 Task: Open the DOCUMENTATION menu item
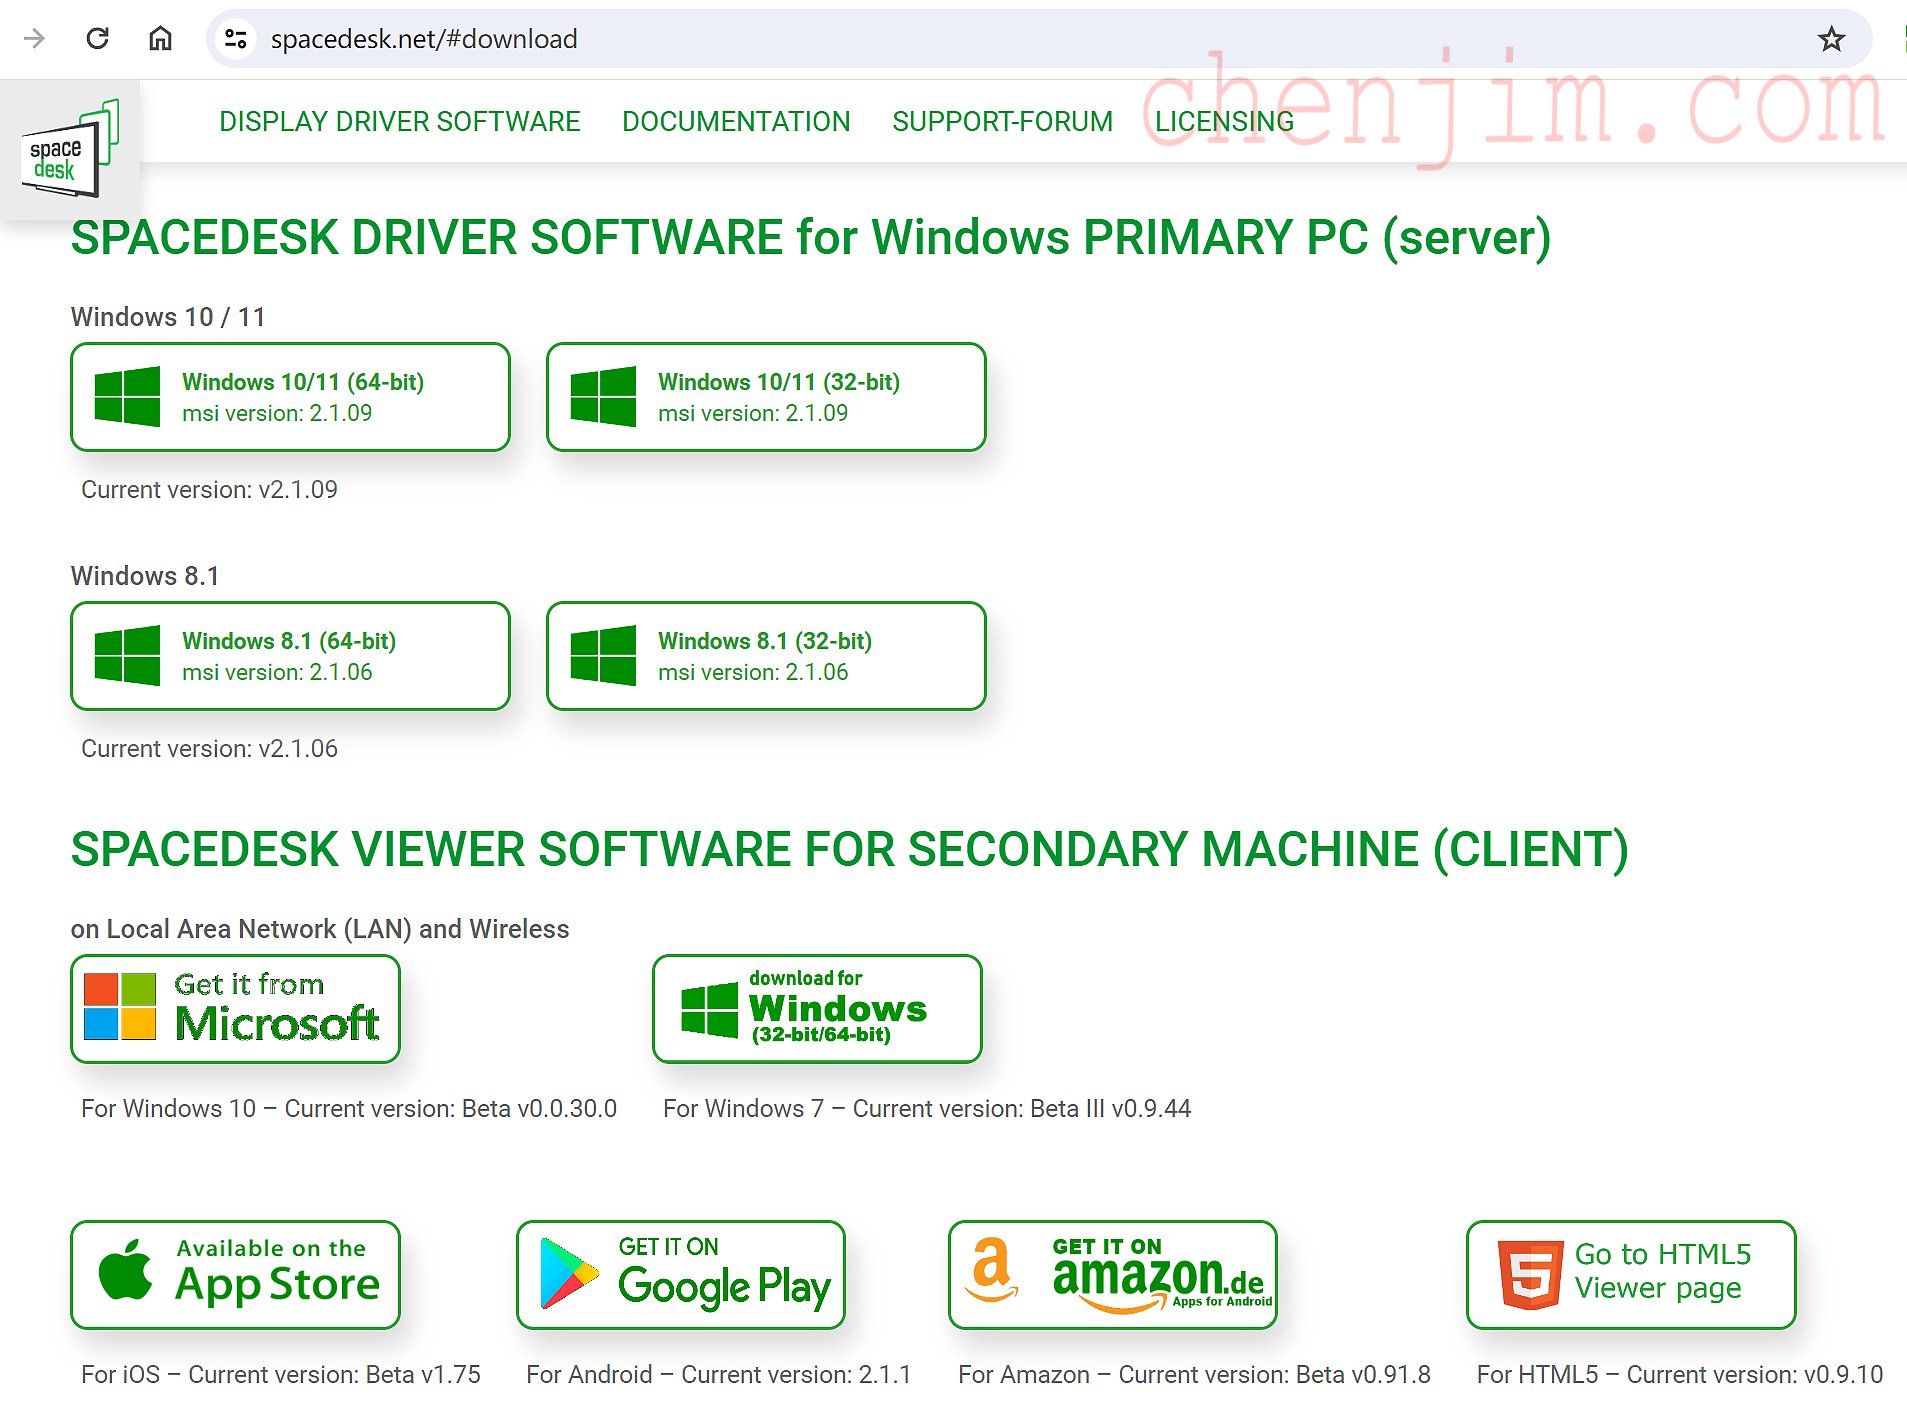coord(736,121)
